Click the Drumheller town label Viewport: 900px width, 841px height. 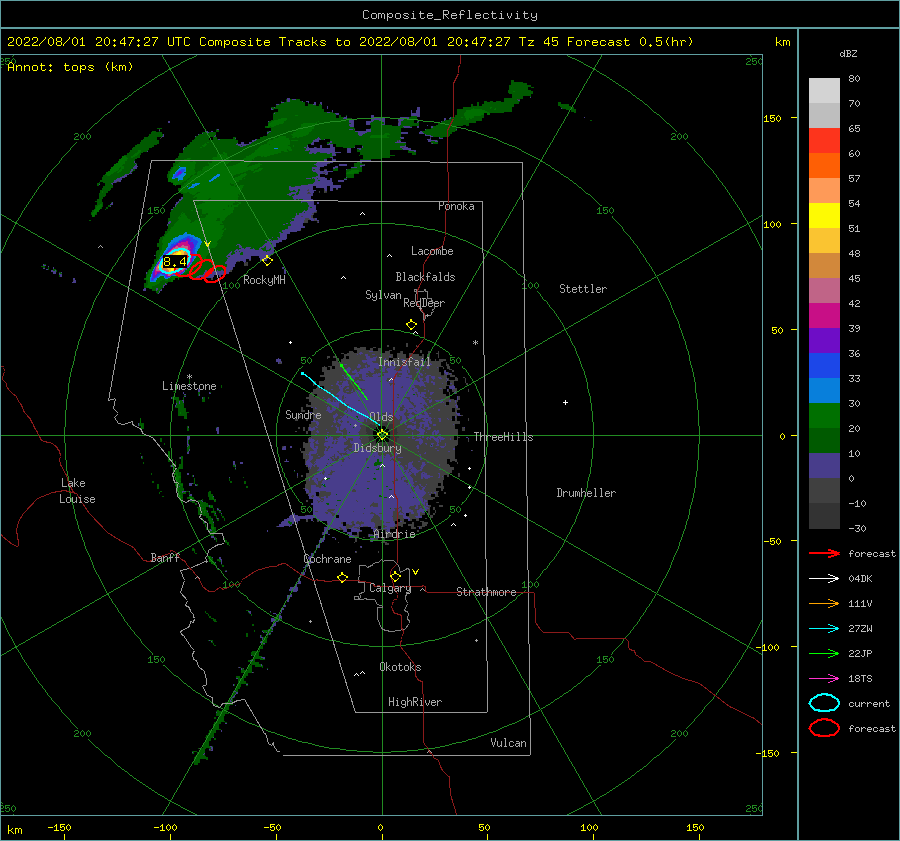pyautogui.click(x=586, y=493)
